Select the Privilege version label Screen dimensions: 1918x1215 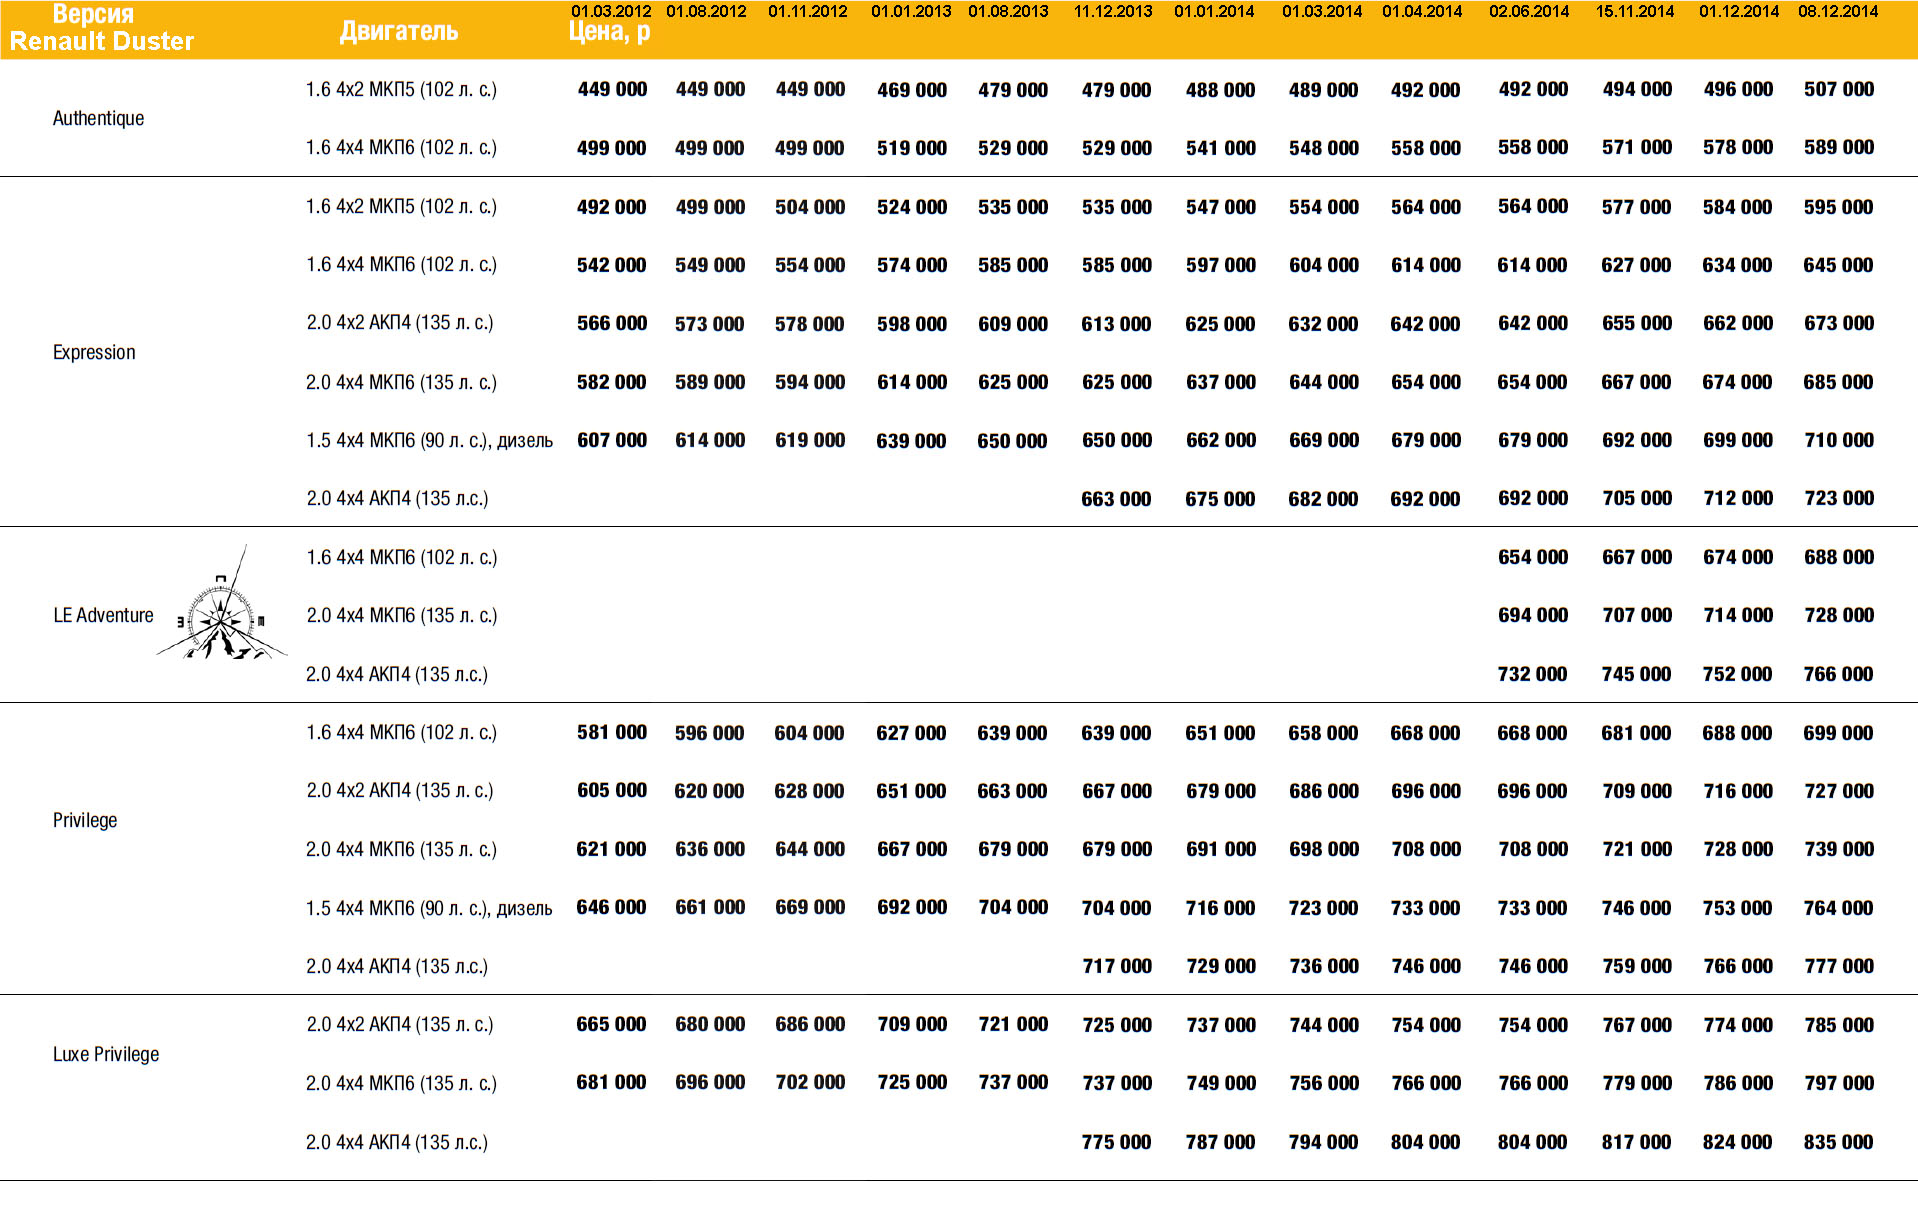click(85, 820)
